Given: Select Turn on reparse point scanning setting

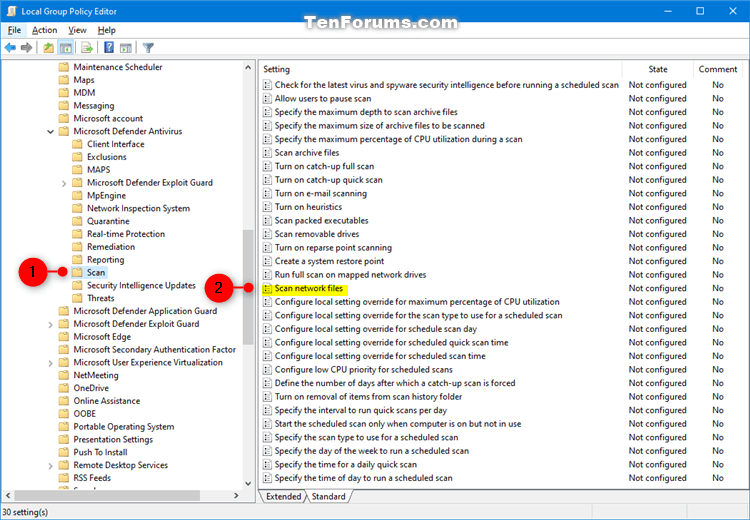Looking at the screenshot, I should point(333,248).
